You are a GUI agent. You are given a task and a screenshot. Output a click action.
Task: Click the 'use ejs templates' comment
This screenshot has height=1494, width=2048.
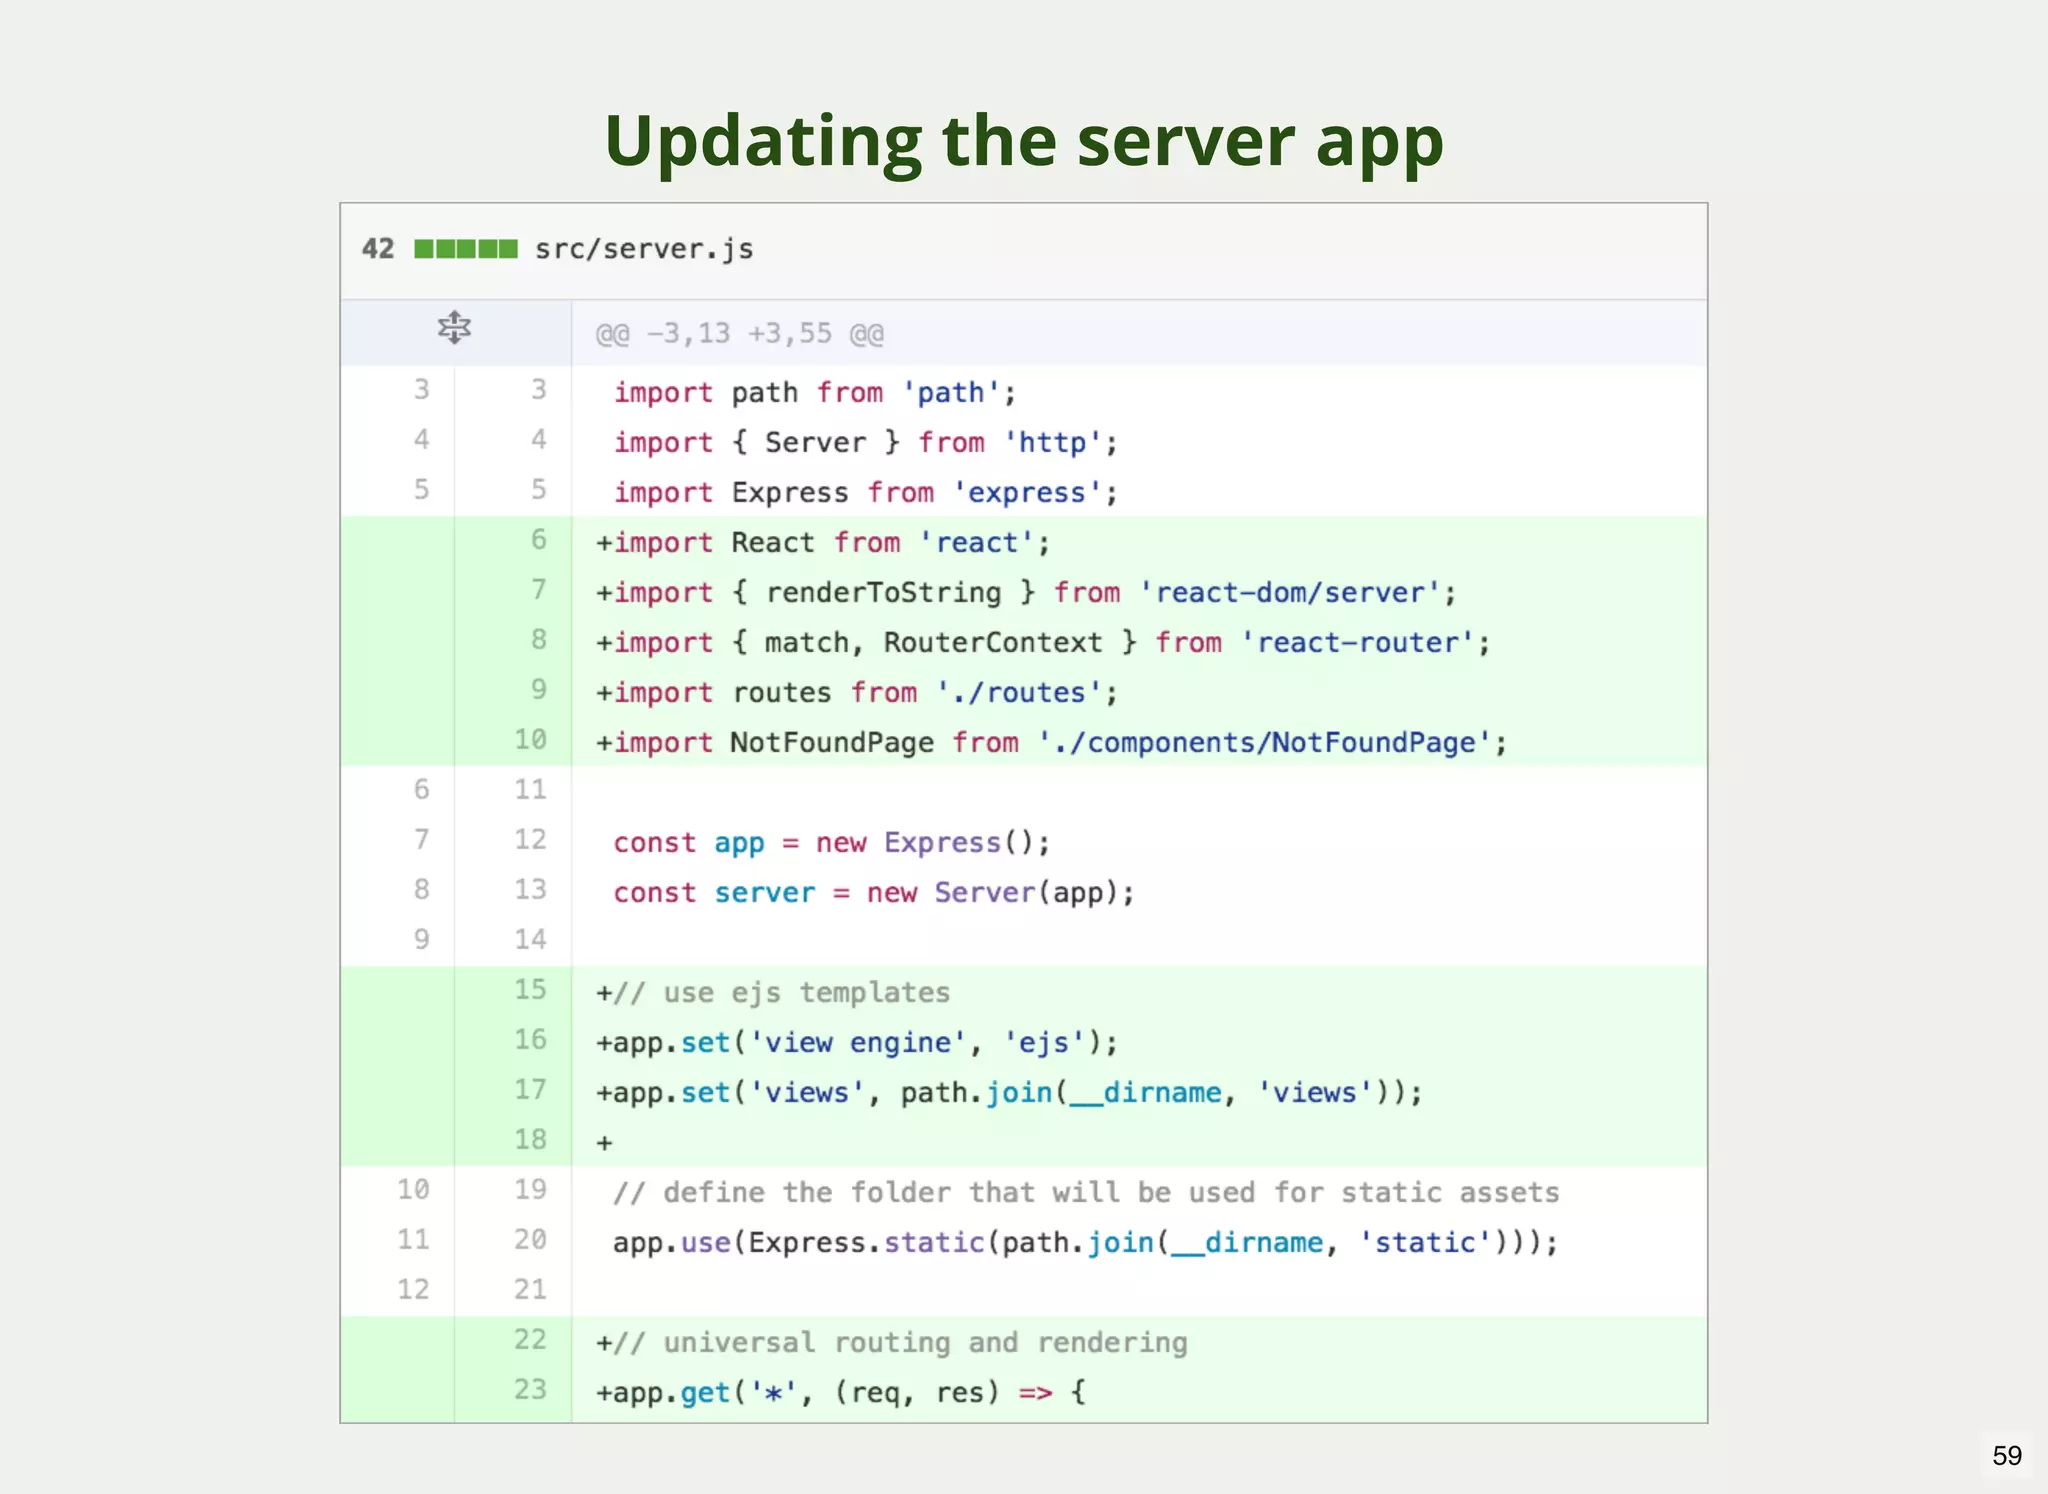point(780,993)
